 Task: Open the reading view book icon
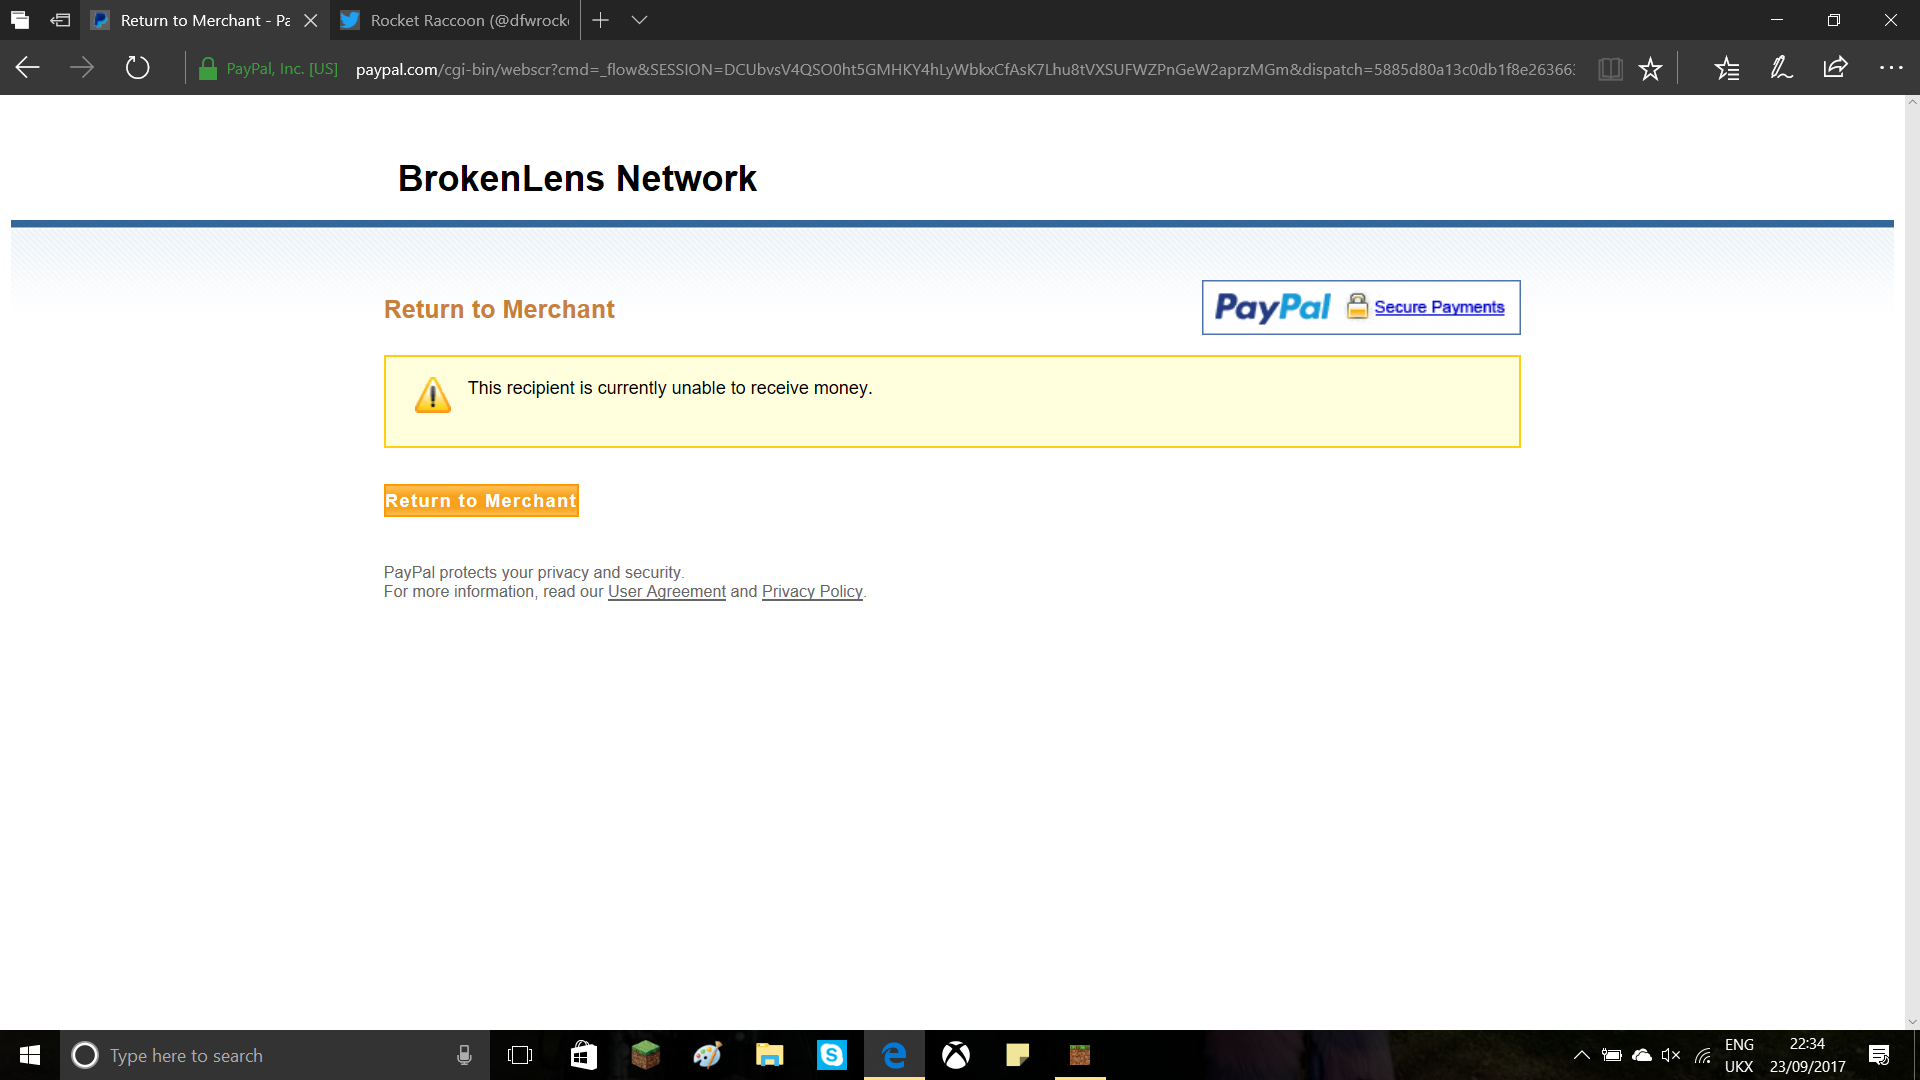pyautogui.click(x=1610, y=68)
